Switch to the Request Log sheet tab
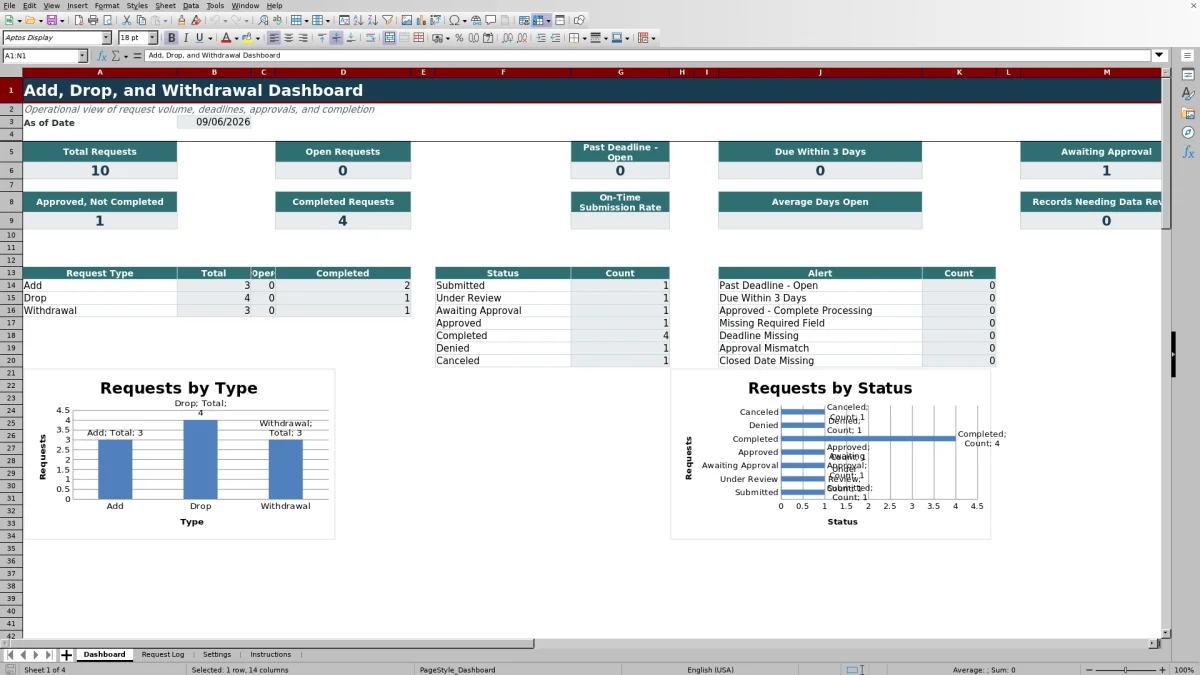Image resolution: width=1200 pixels, height=675 pixels. (x=163, y=654)
